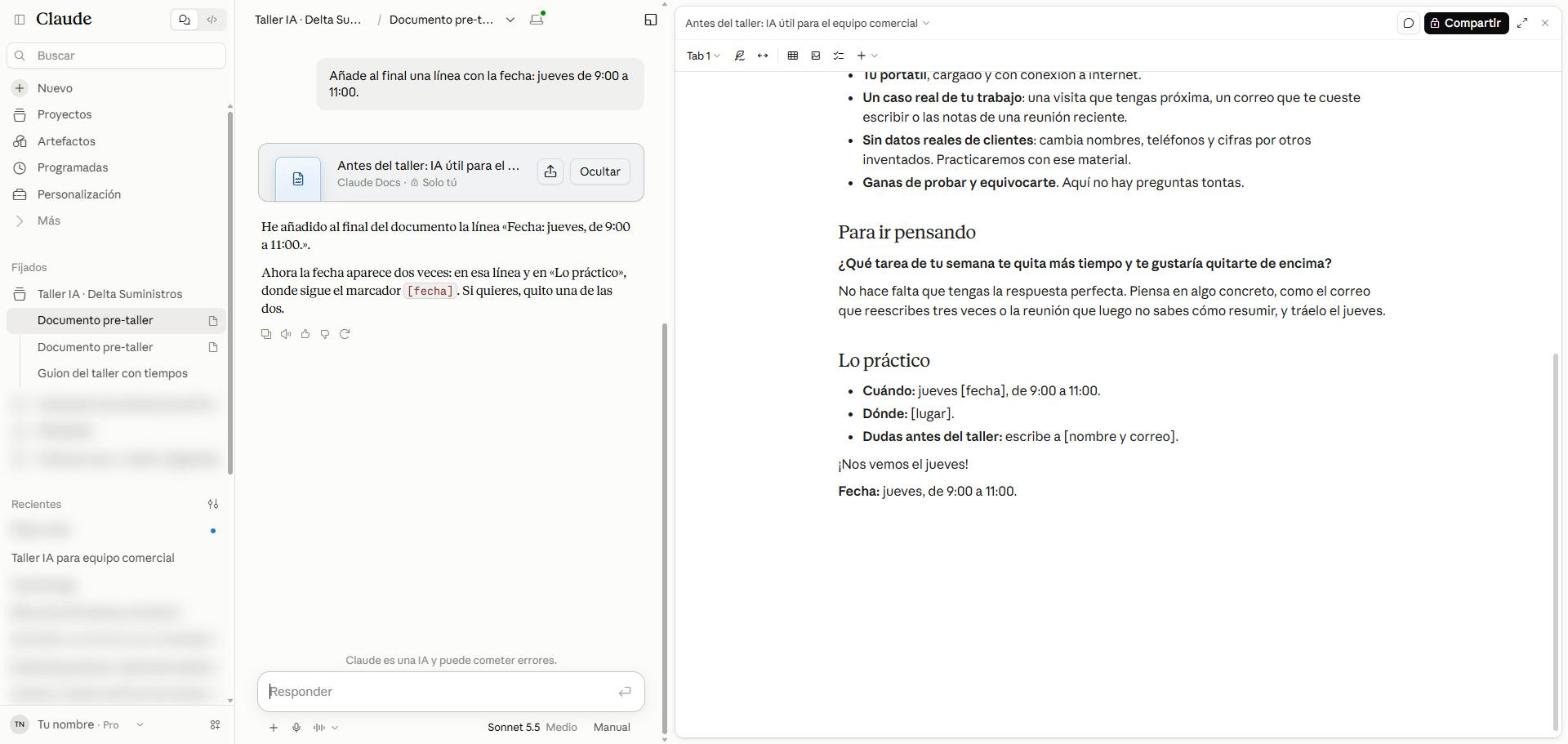This screenshot has height=744, width=1568.
Task: Regenerate the response with retry icon
Action: (x=345, y=334)
